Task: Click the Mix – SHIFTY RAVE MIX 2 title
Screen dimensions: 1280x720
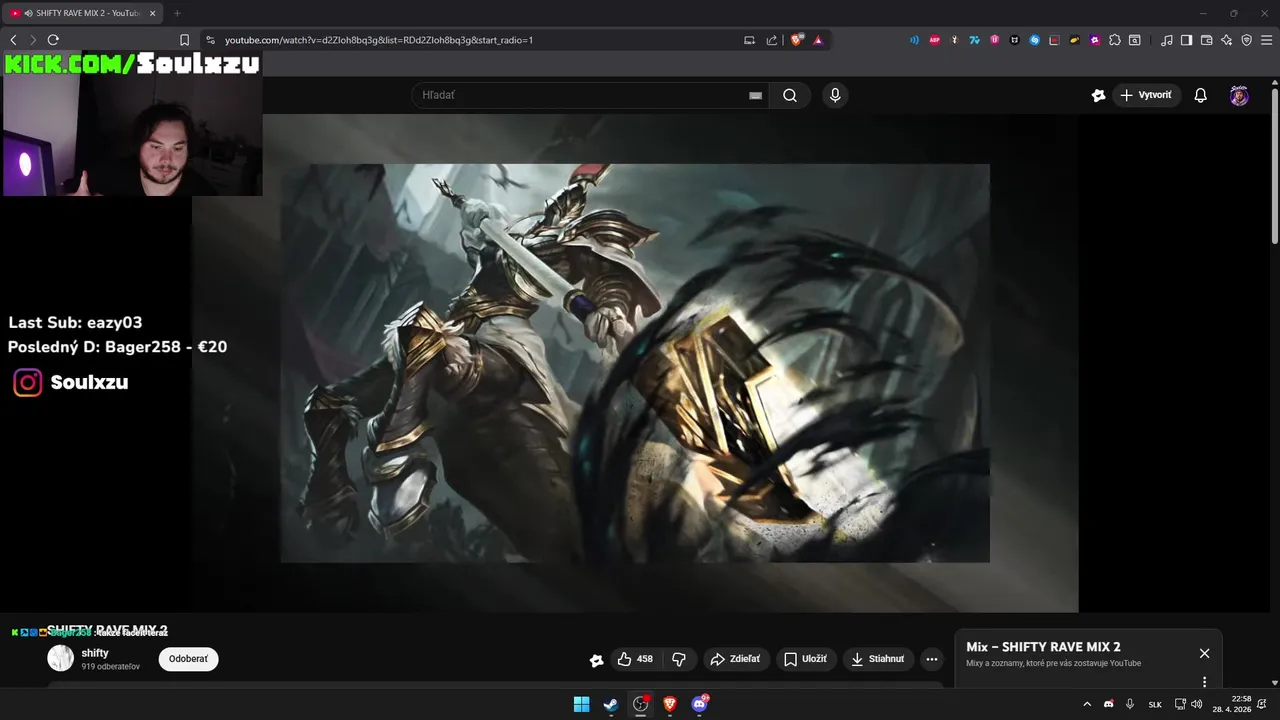Action: [x=1043, y=647]
